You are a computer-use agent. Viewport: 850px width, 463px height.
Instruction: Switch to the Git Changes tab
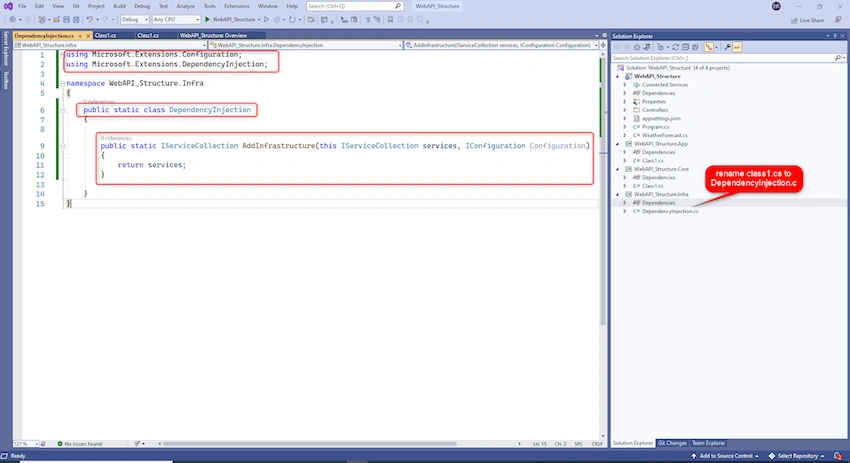672,443
